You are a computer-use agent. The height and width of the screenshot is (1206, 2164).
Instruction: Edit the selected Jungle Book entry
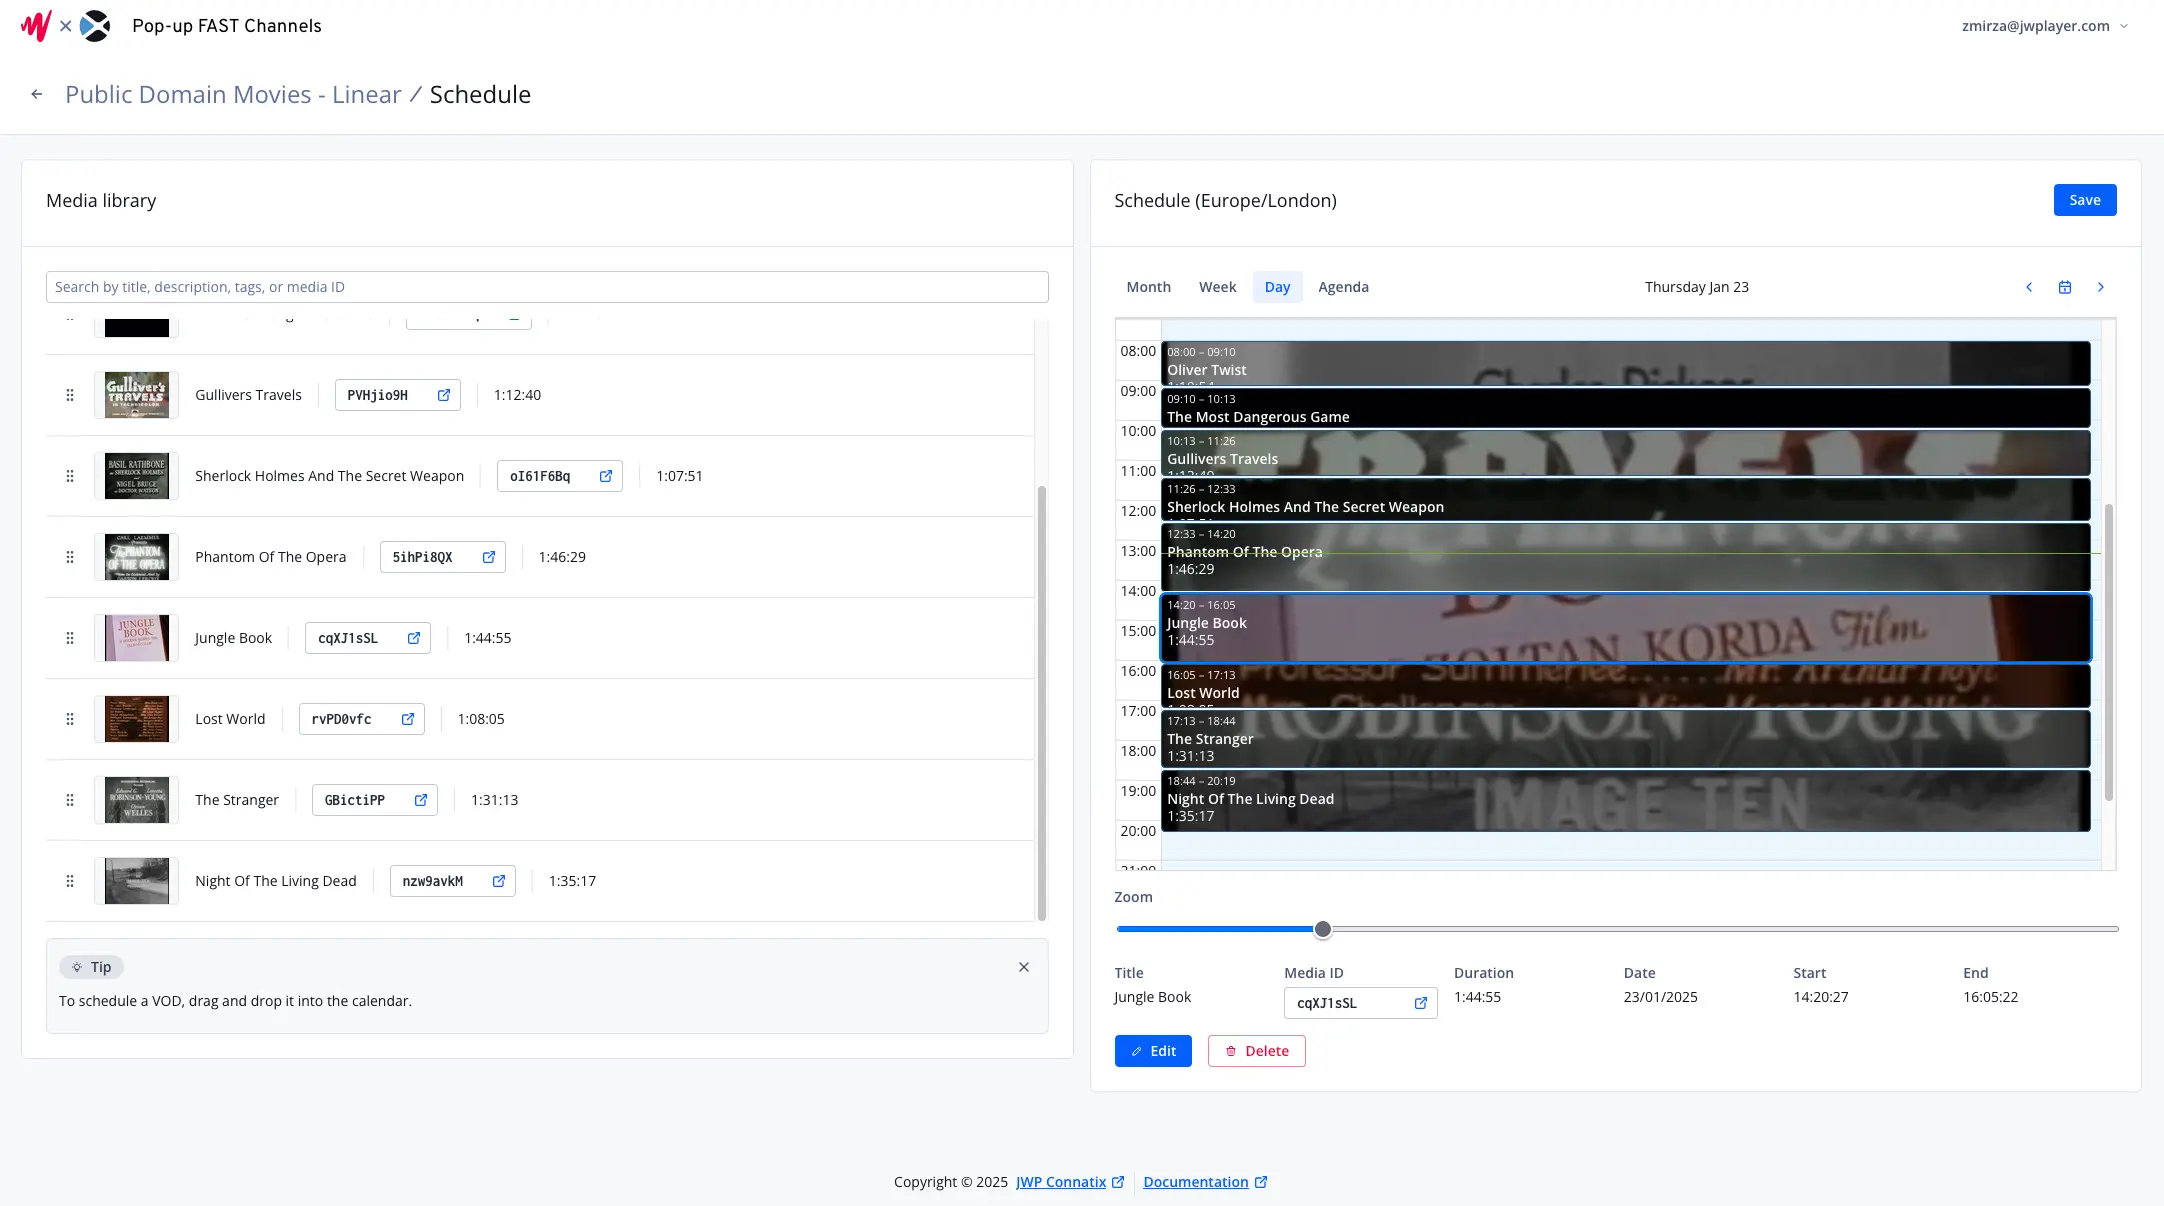[x=1152, y=1051]
